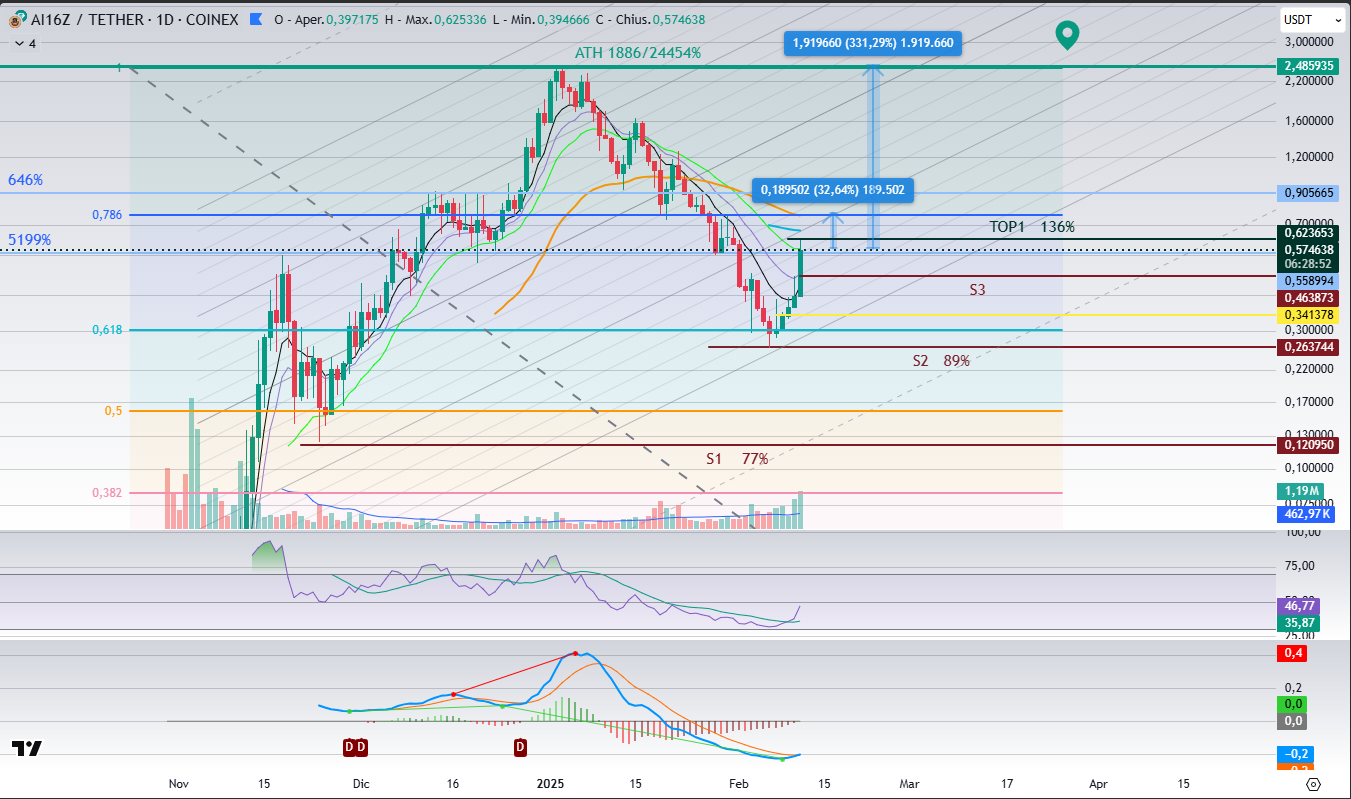The height and width of the screenshot is (799, 1351).
Task: Click the 0,618 Fibonacci level label
Action: tap(106, 329)
